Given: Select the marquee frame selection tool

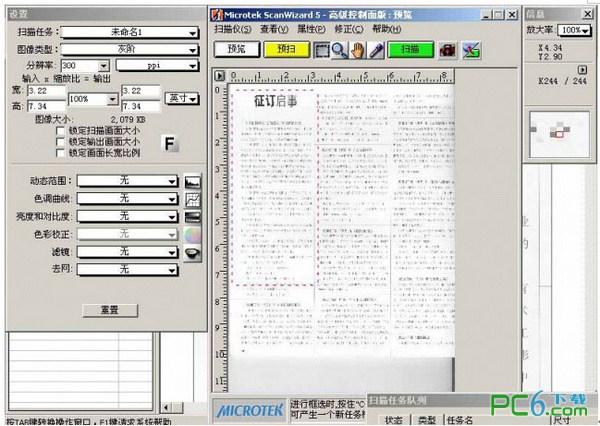Looking at the screenshot, I should click(322, 49).
